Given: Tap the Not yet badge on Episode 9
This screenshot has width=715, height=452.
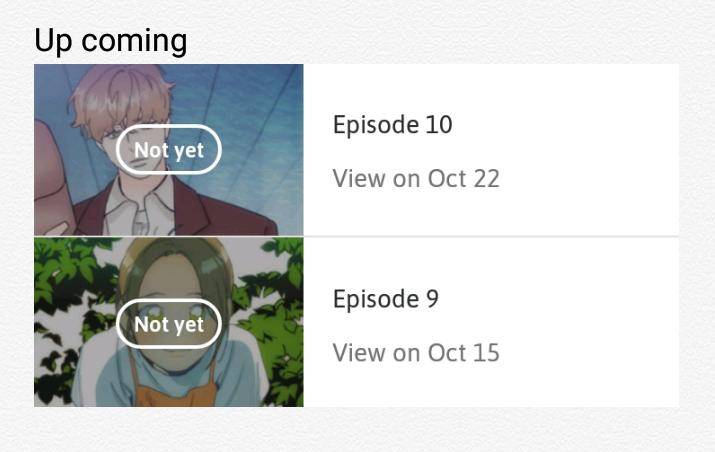Looking at the screenshot, I should [169, 324].
